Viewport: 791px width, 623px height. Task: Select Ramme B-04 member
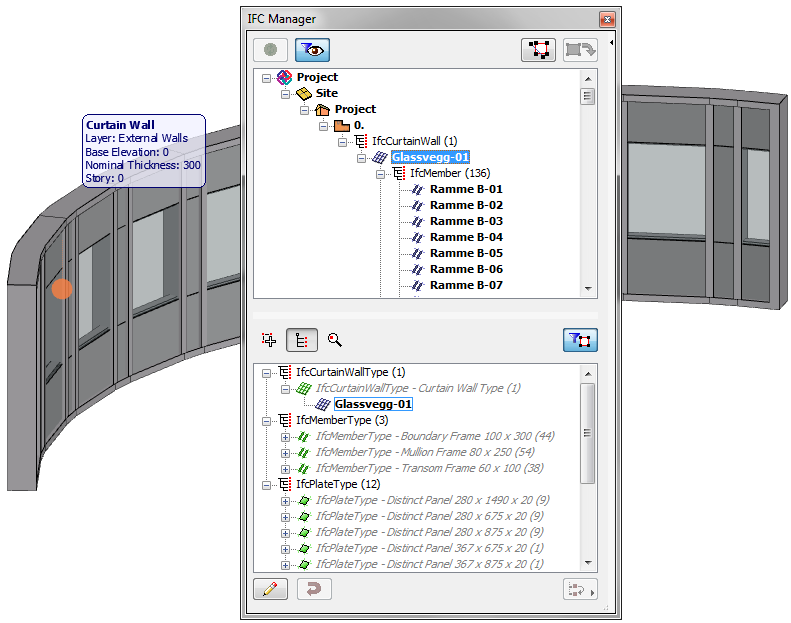coord(466,237)
